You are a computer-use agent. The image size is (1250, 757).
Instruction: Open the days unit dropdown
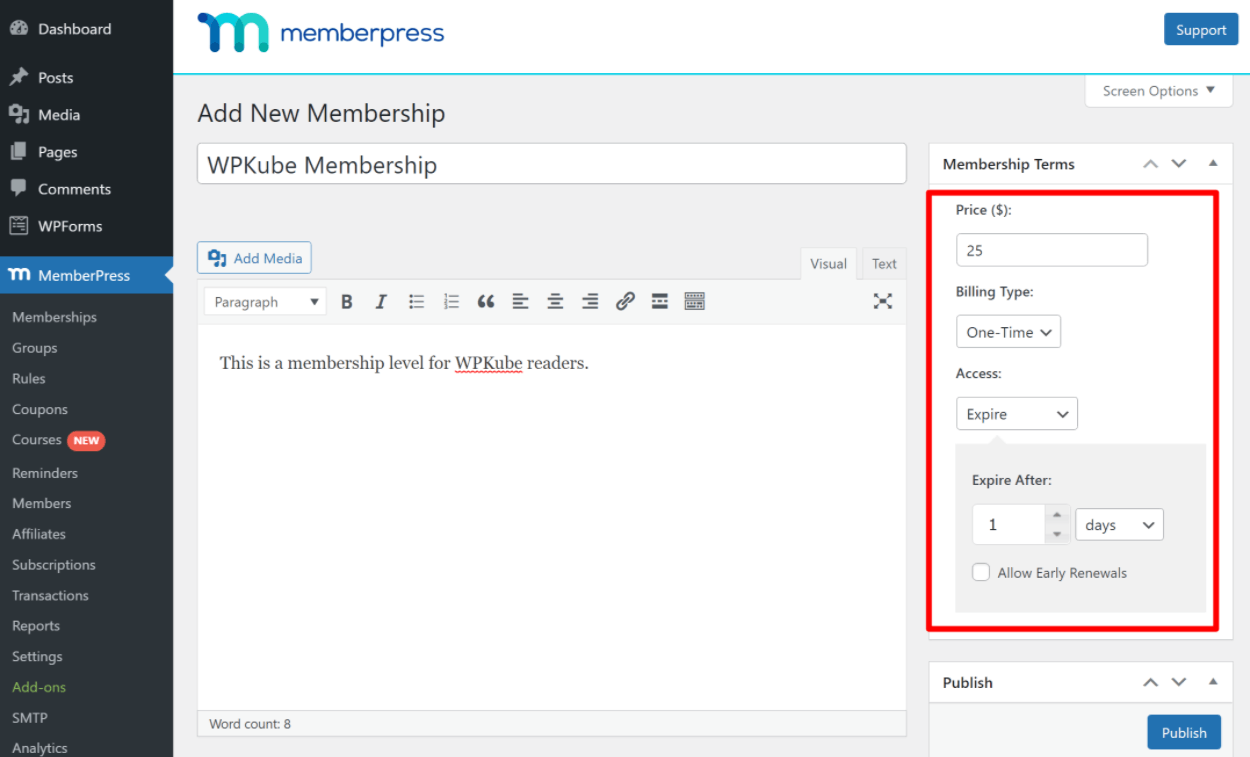click(1119, 525)
